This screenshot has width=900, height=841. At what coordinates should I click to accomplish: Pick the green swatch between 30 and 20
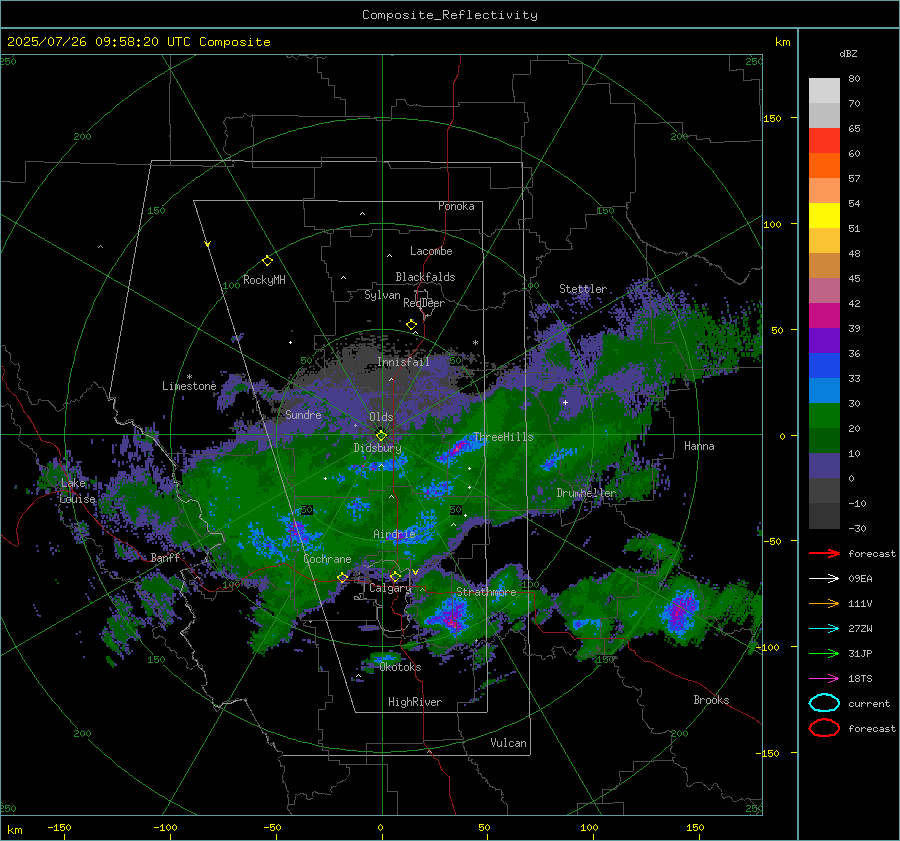pyautogui.click(x=824, y=416)
